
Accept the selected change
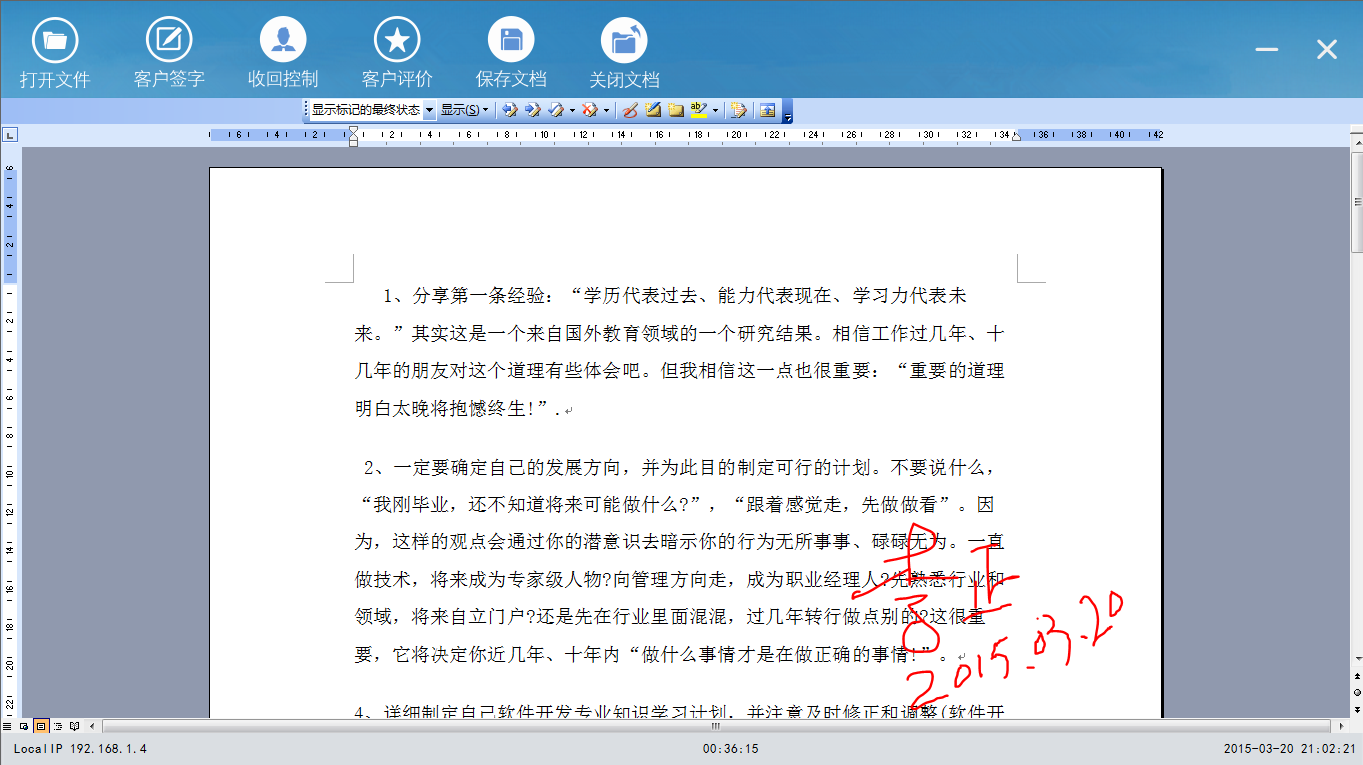(x=555, y=110)
